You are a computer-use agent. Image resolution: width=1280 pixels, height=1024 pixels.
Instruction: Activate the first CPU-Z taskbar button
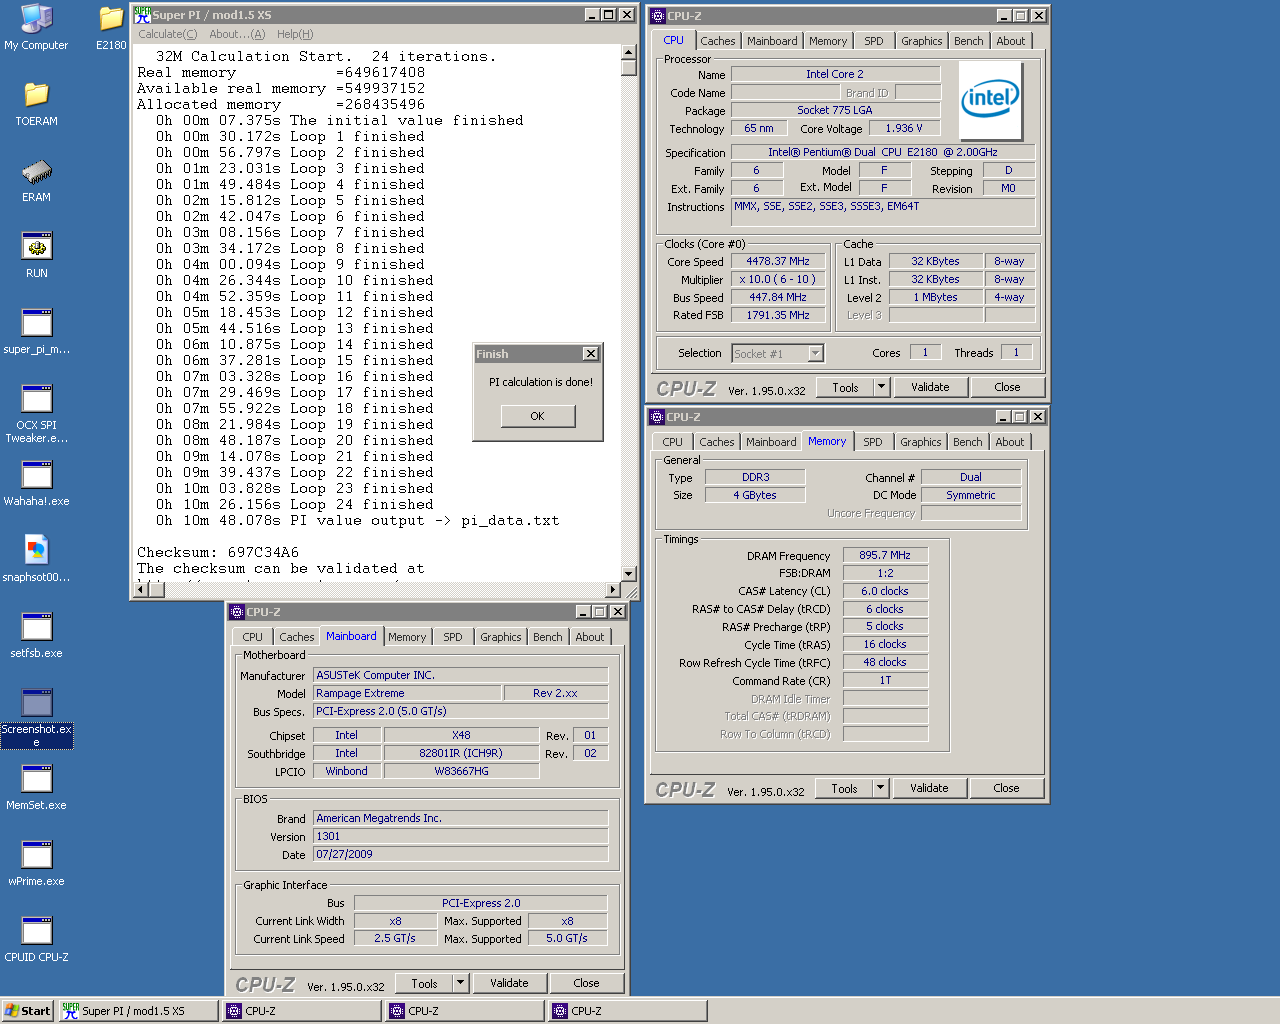303,1011
